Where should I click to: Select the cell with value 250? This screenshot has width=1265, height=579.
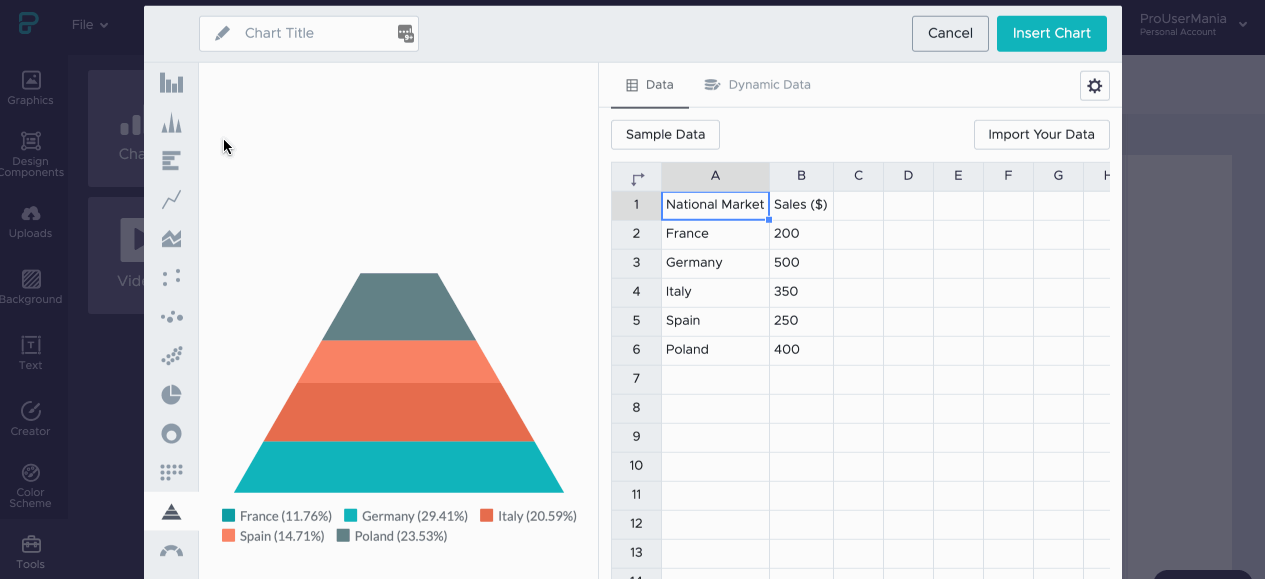click(x=801, y=321)
